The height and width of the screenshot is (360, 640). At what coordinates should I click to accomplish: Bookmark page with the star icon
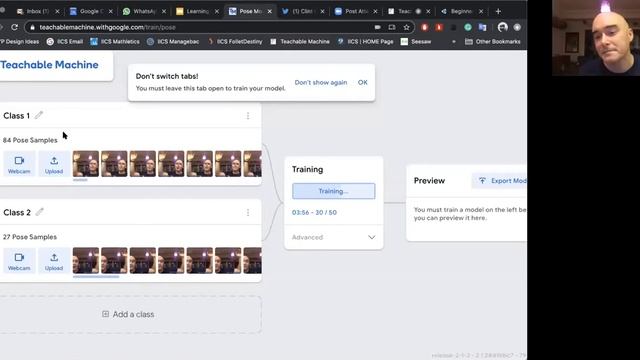tap(406, 27)
